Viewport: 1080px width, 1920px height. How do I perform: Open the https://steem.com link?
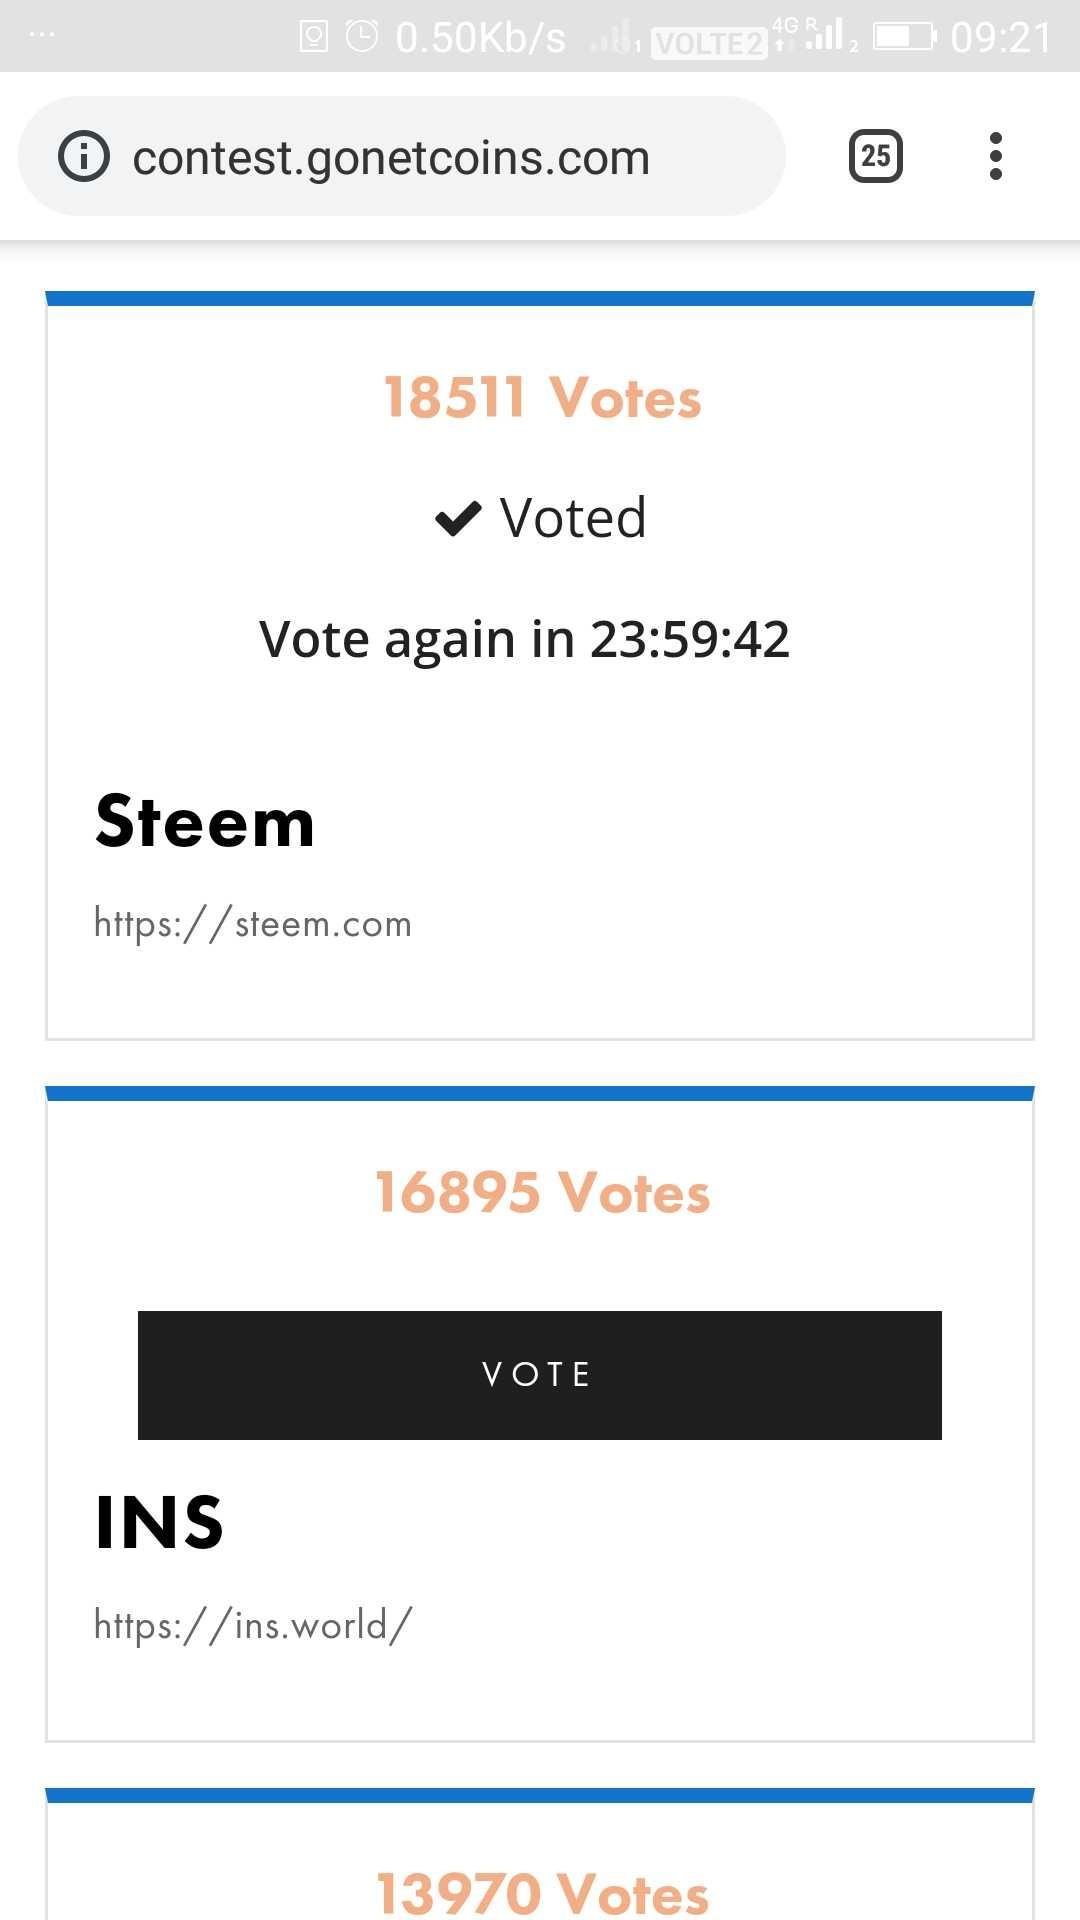click(x=252, y=923)
